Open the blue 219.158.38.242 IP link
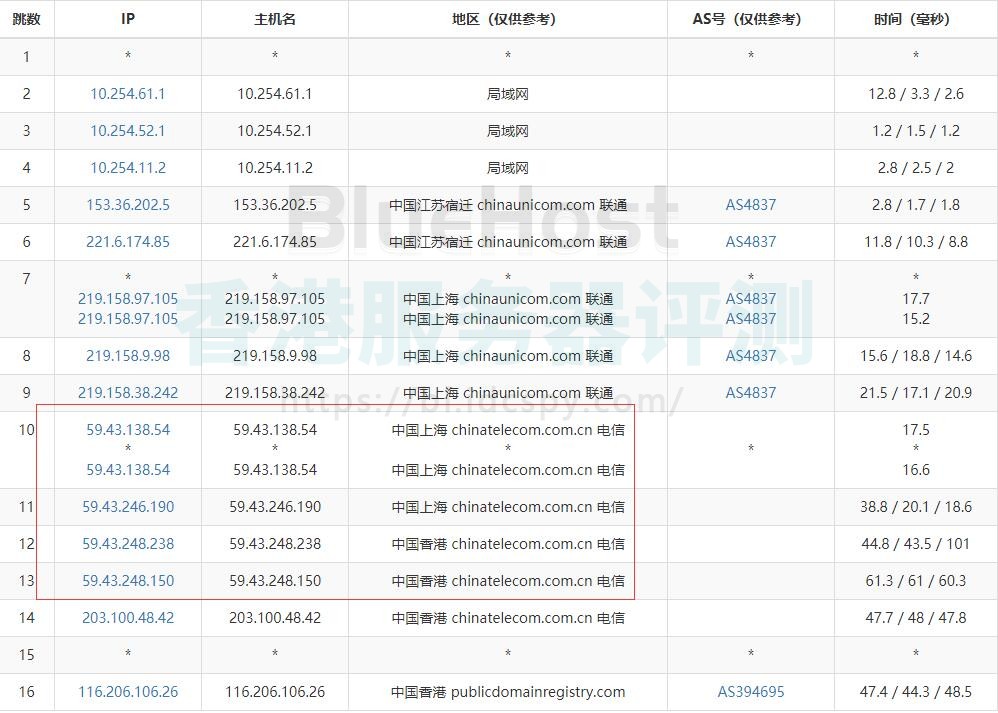This screenshot has height=713, width=998. pyautogui.click(x=128, y=393)
